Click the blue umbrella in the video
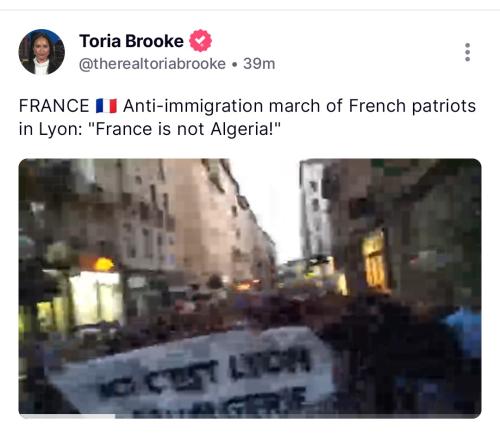Viewport: 500px width, 433px height. click(x=463, y=328)
